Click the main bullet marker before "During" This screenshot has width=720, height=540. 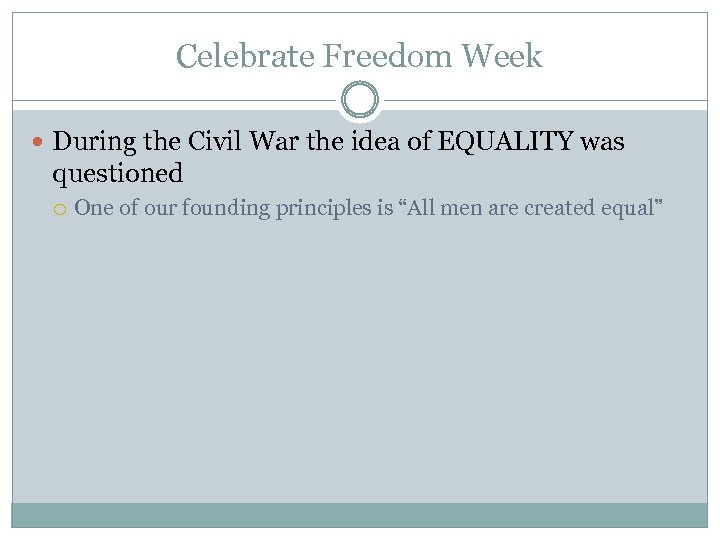[41, 143]
